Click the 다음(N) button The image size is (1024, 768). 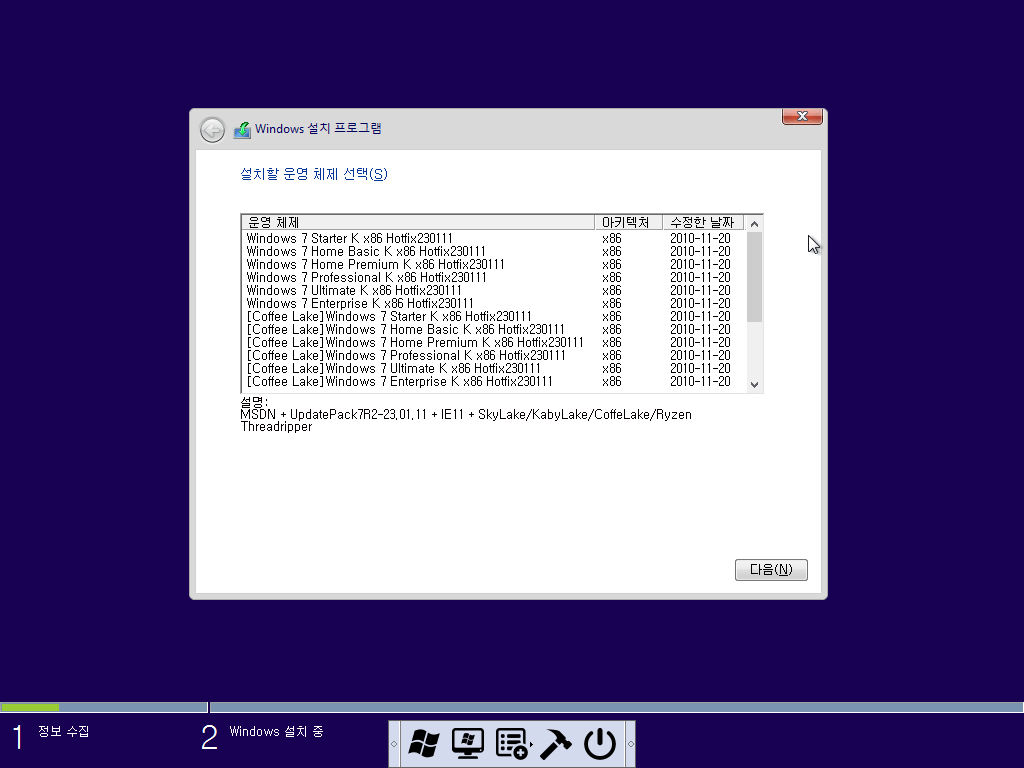coord(771,569)
